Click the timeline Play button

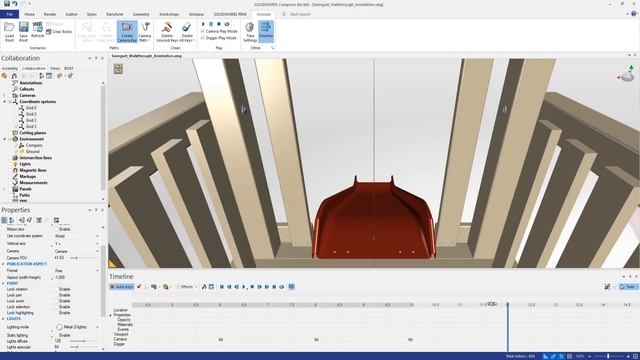244,287
